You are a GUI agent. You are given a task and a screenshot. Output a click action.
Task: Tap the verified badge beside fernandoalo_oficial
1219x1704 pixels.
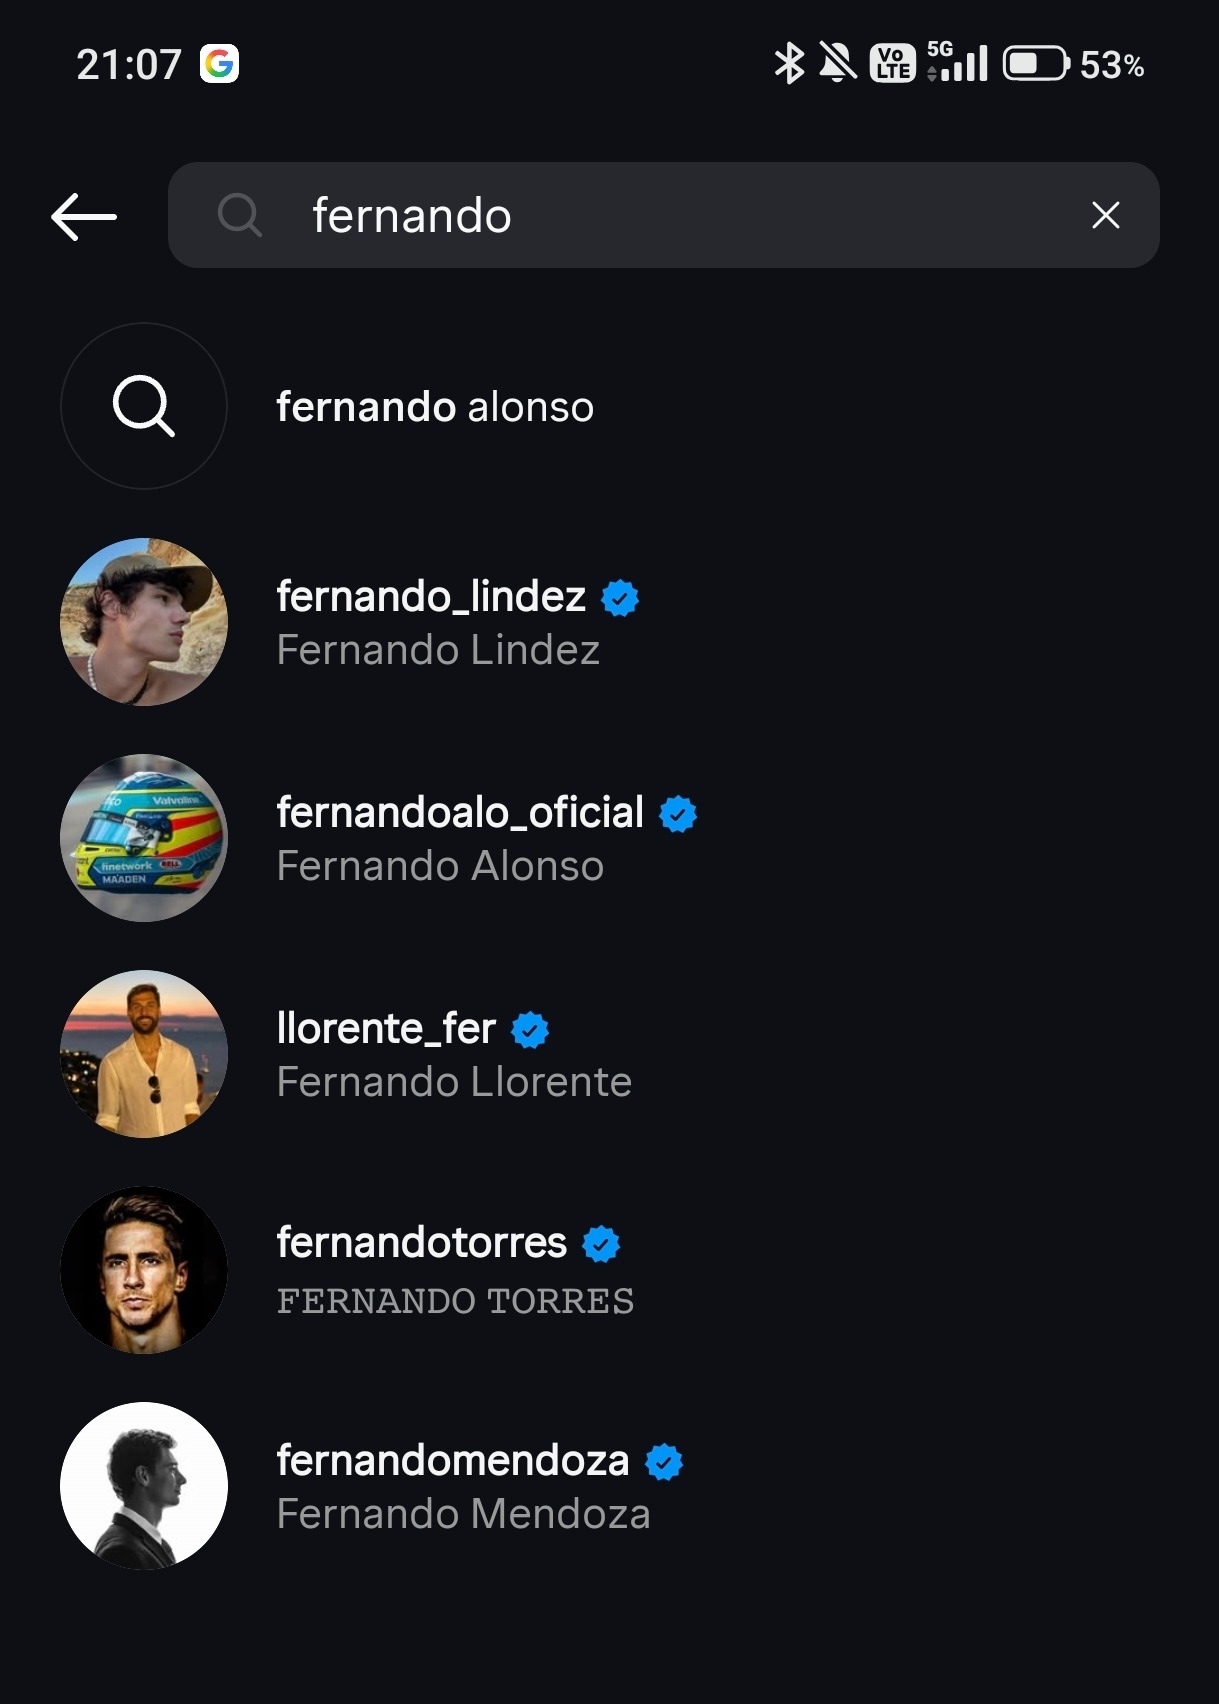678,814
